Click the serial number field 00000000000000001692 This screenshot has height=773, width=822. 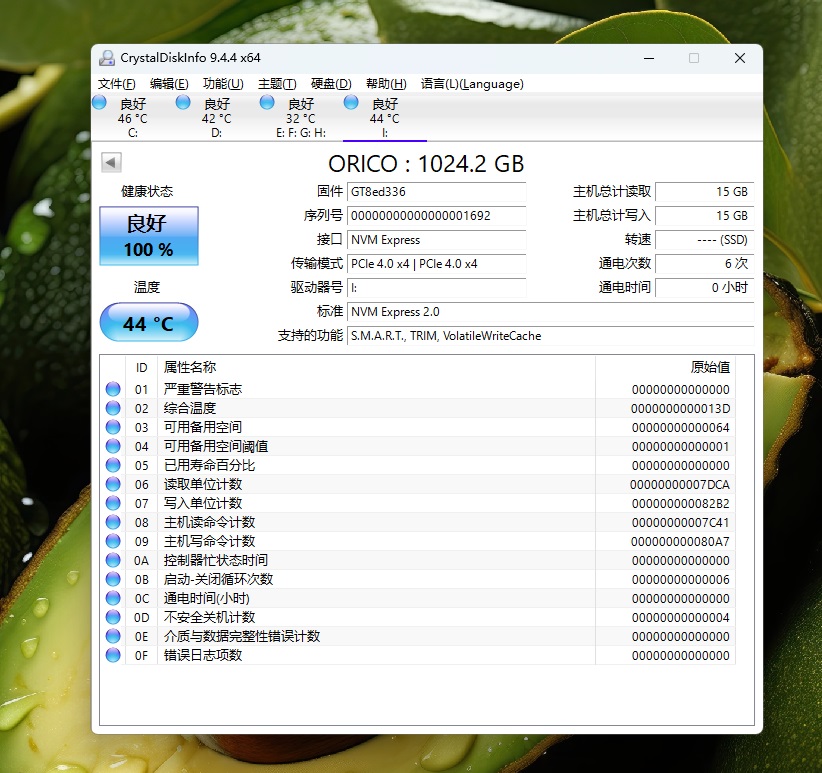click(436, 216)
